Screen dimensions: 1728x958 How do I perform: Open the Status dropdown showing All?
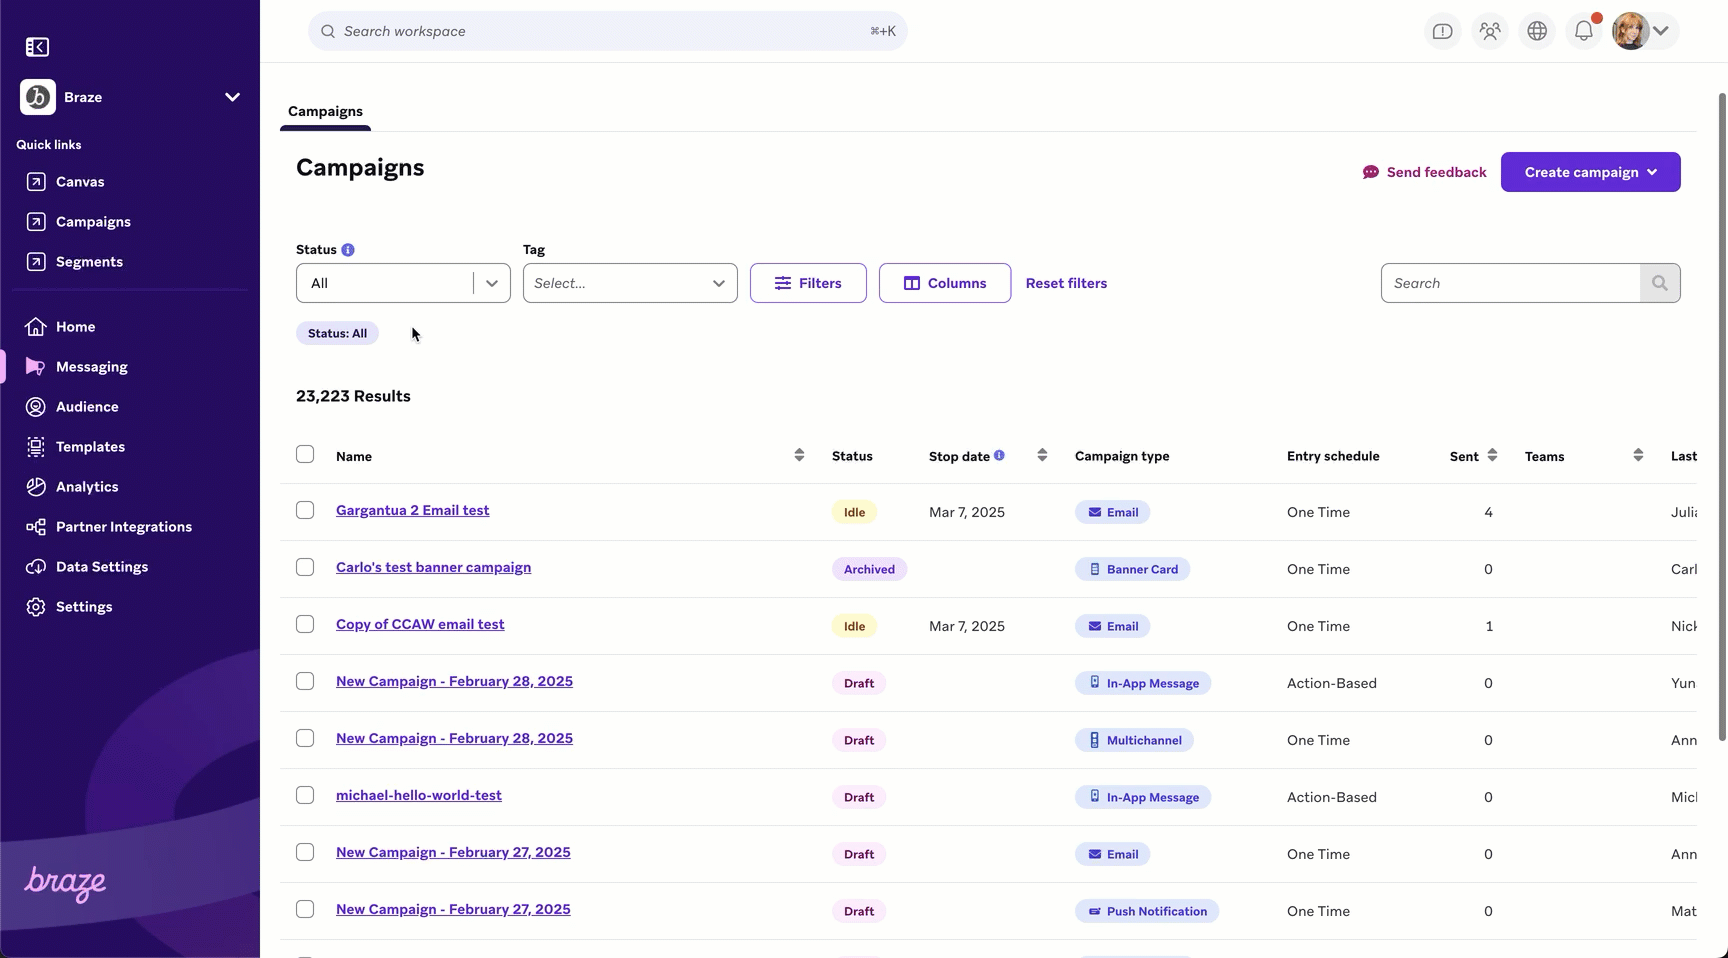pos(403,283)
